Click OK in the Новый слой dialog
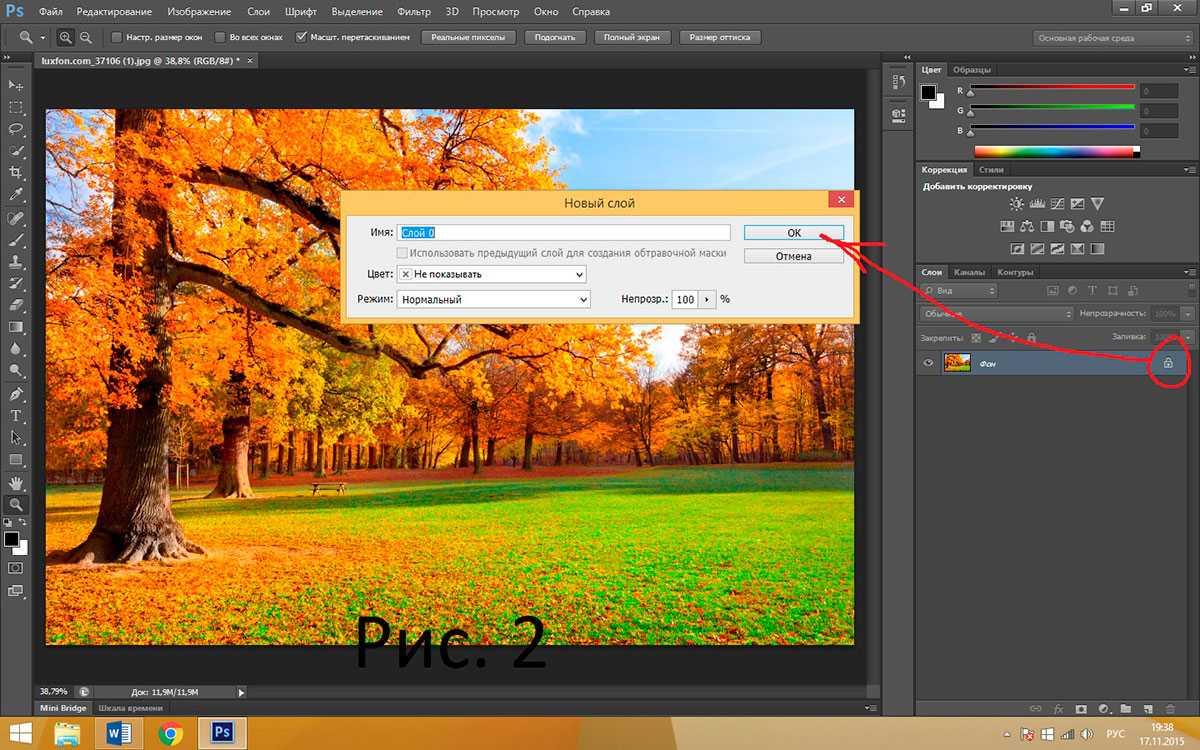The image size is (1200, 750). pos(793,232)
